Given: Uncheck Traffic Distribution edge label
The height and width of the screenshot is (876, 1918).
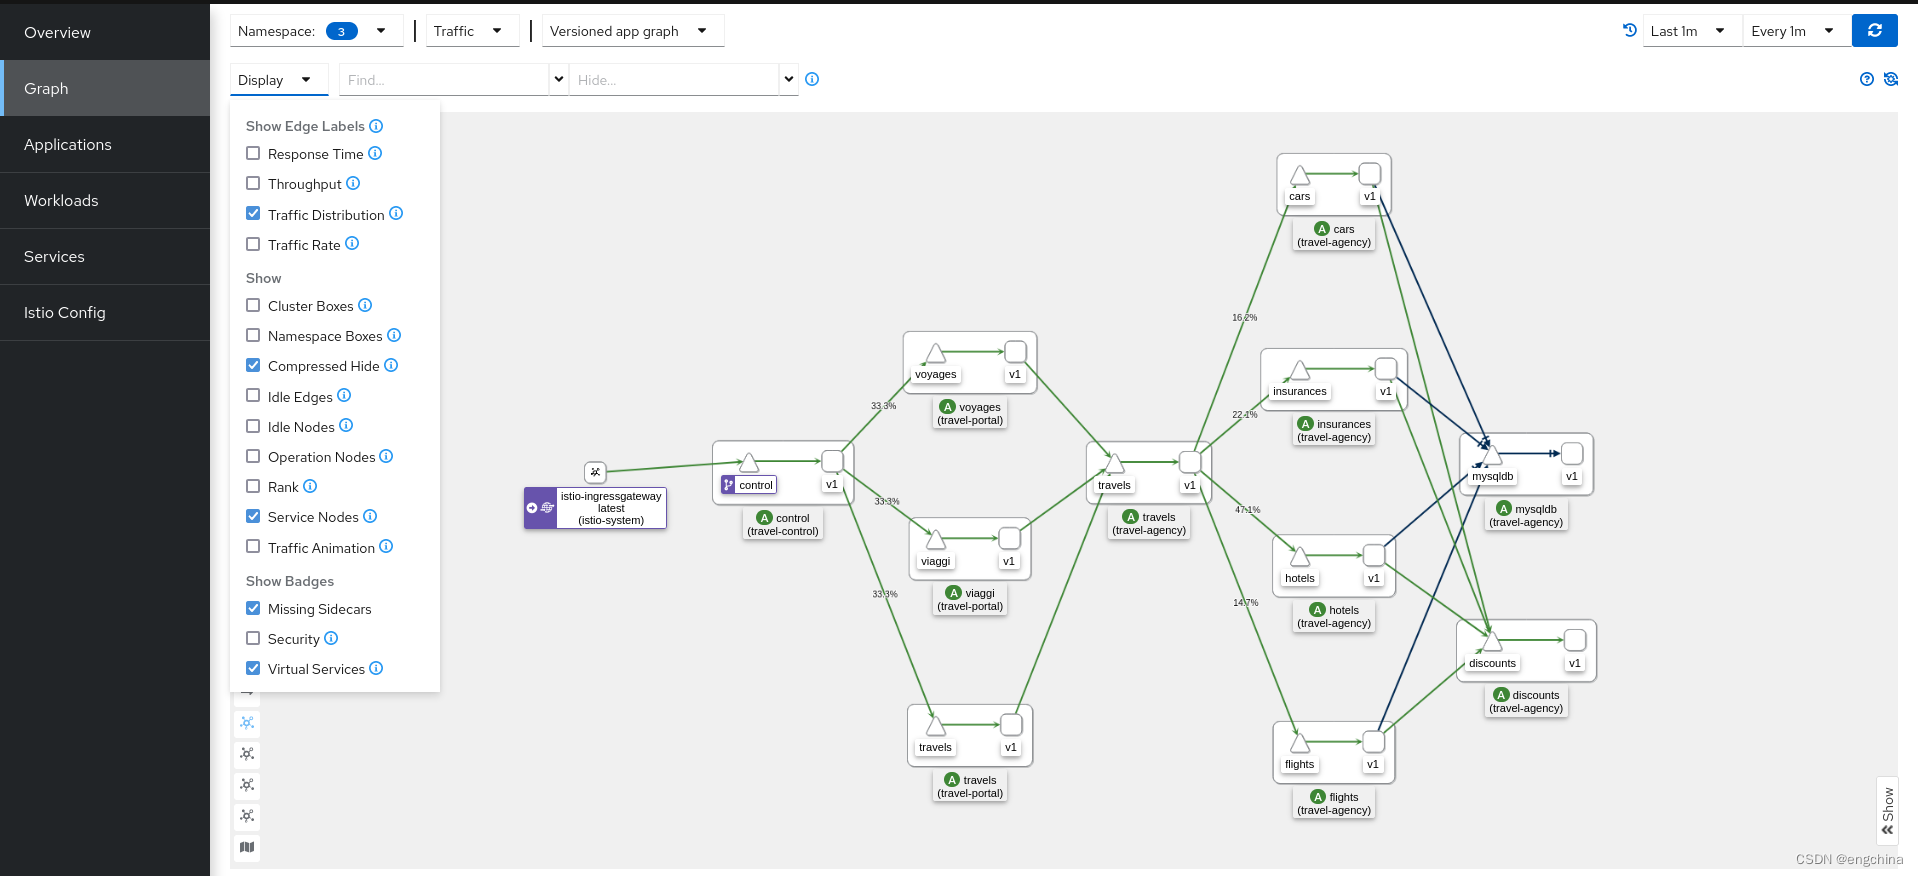Looking at the screenshot, I should point(253,214).
